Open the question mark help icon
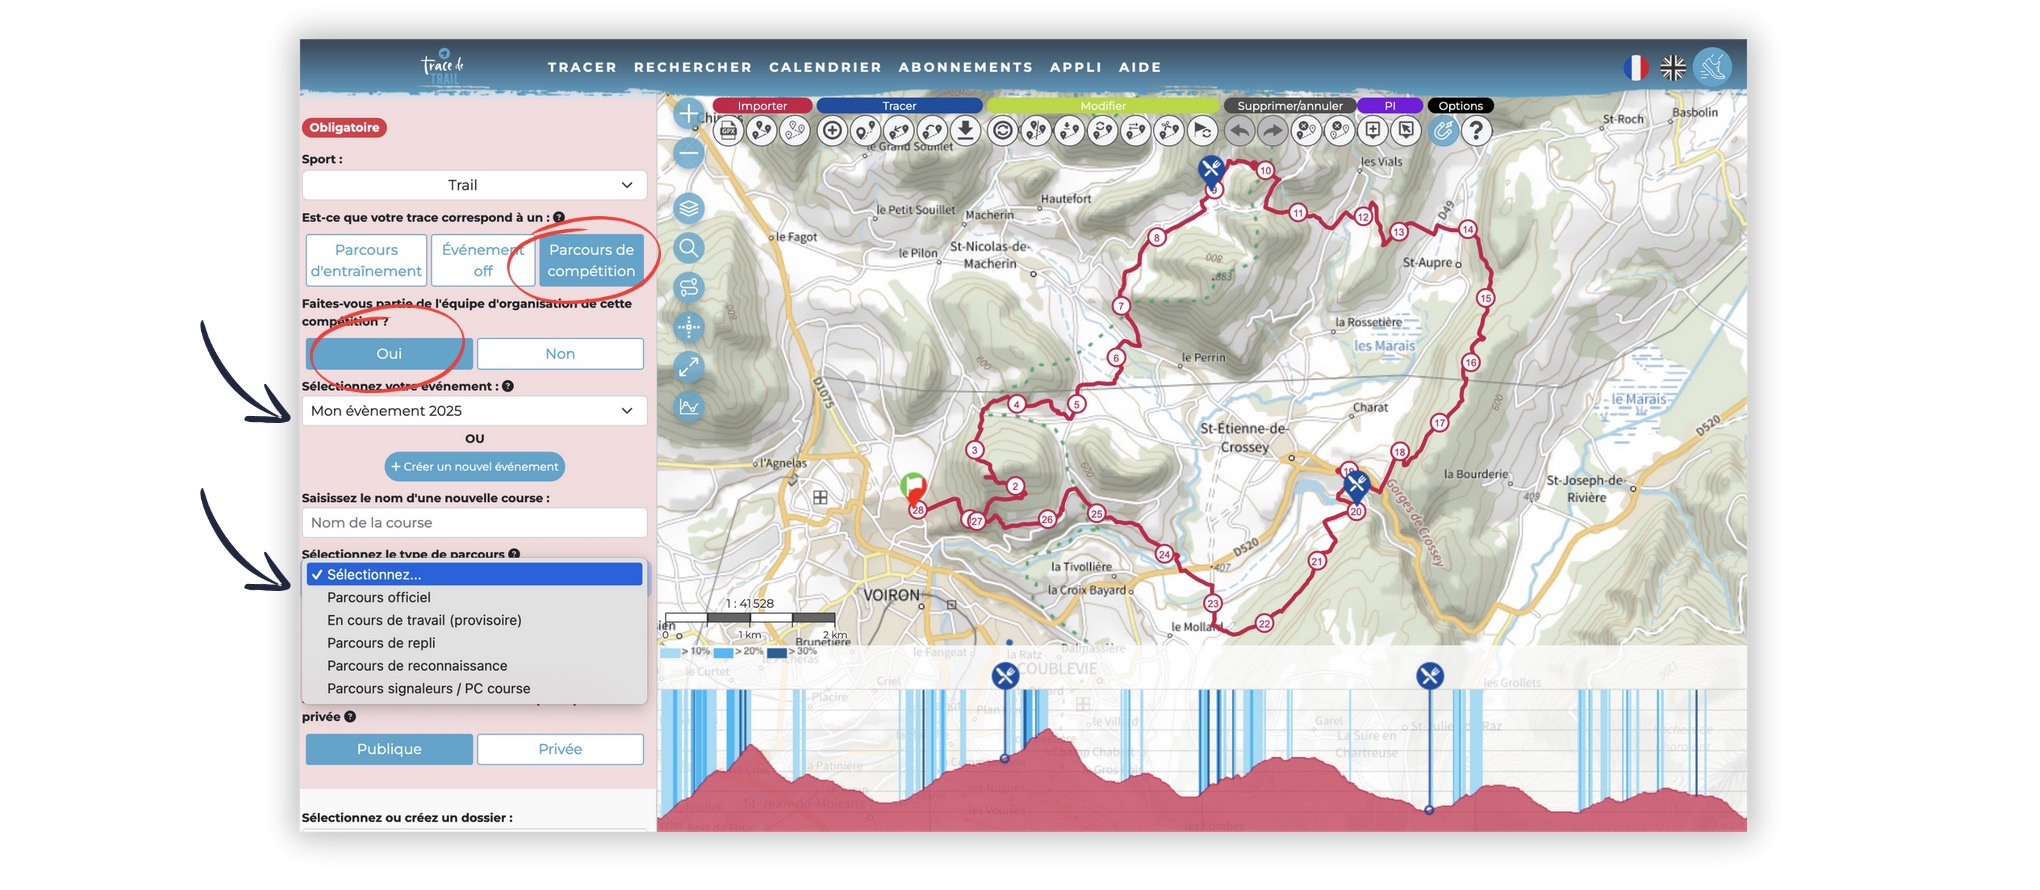2040x890 pixels. (x=1476, y=131)
